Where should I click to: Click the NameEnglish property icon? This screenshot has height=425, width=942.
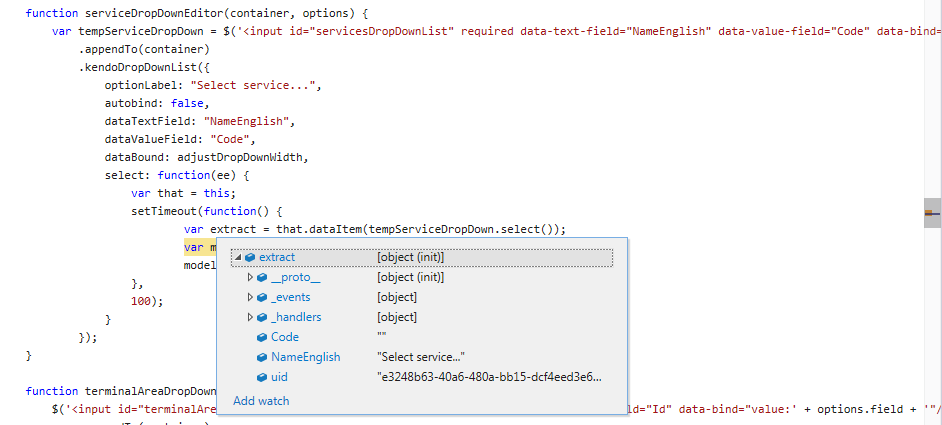pyautogui.click(x=262, y=357)
